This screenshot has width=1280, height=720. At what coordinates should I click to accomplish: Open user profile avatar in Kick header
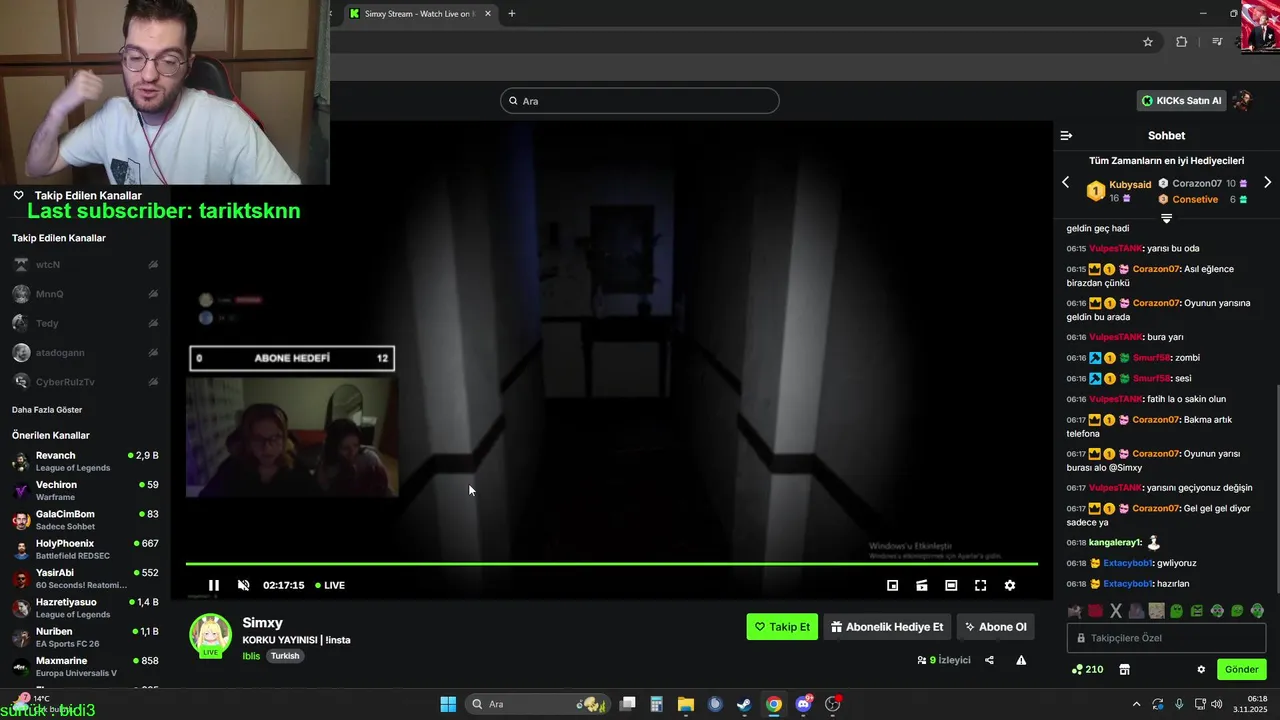point(1243,101)
